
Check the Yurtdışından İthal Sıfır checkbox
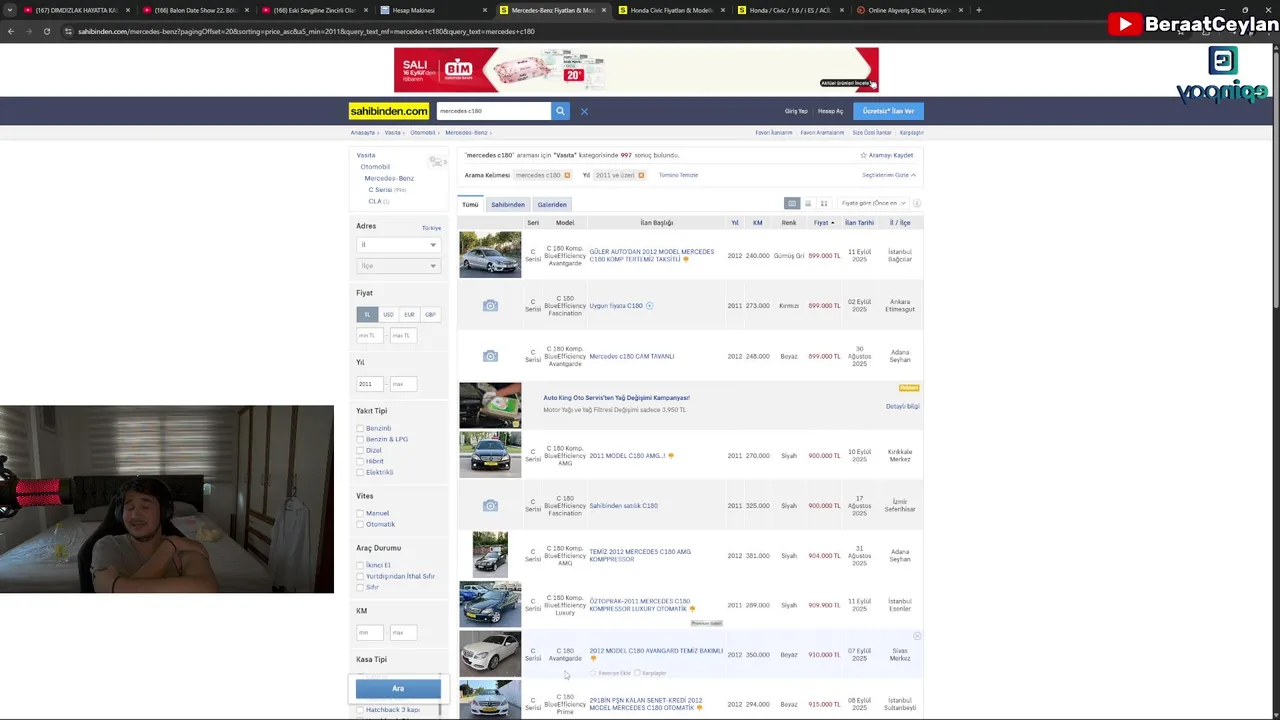click(x=360, y=576)
